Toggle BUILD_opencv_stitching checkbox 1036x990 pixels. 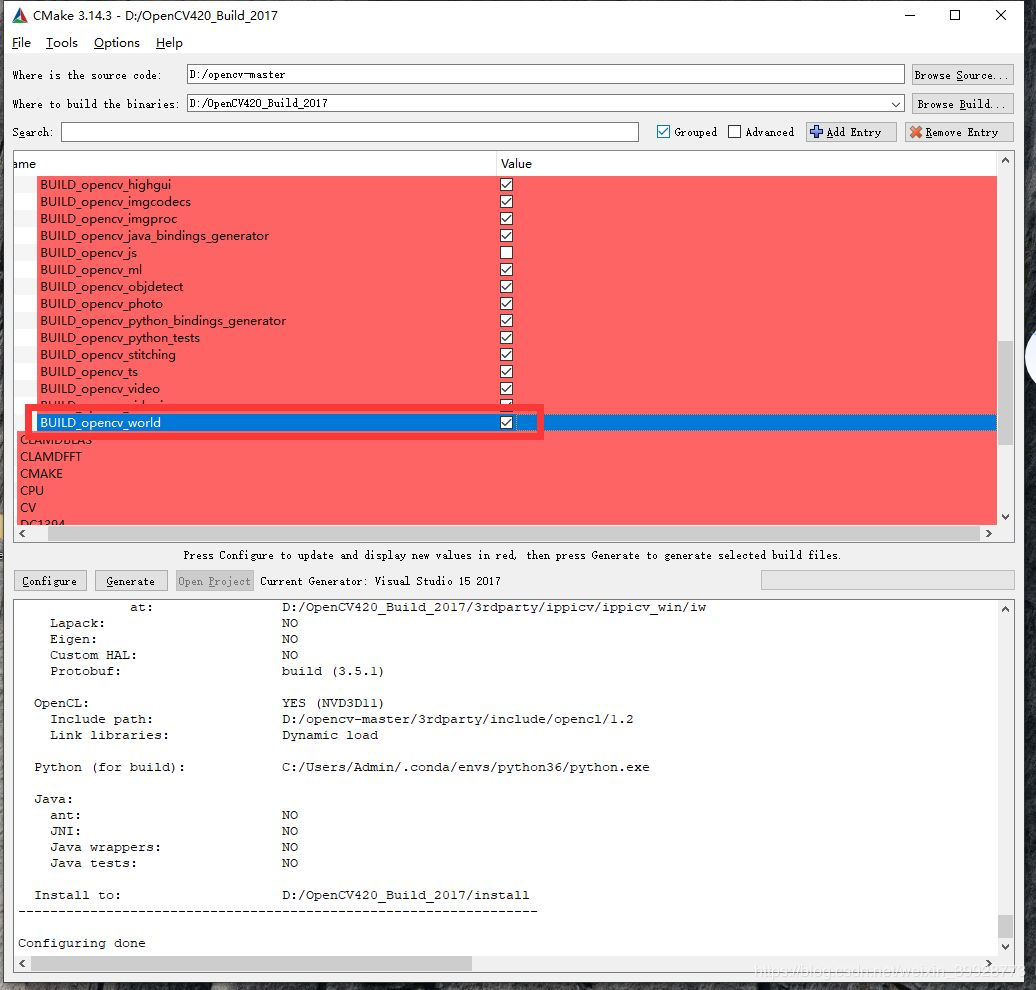point(506,355)
